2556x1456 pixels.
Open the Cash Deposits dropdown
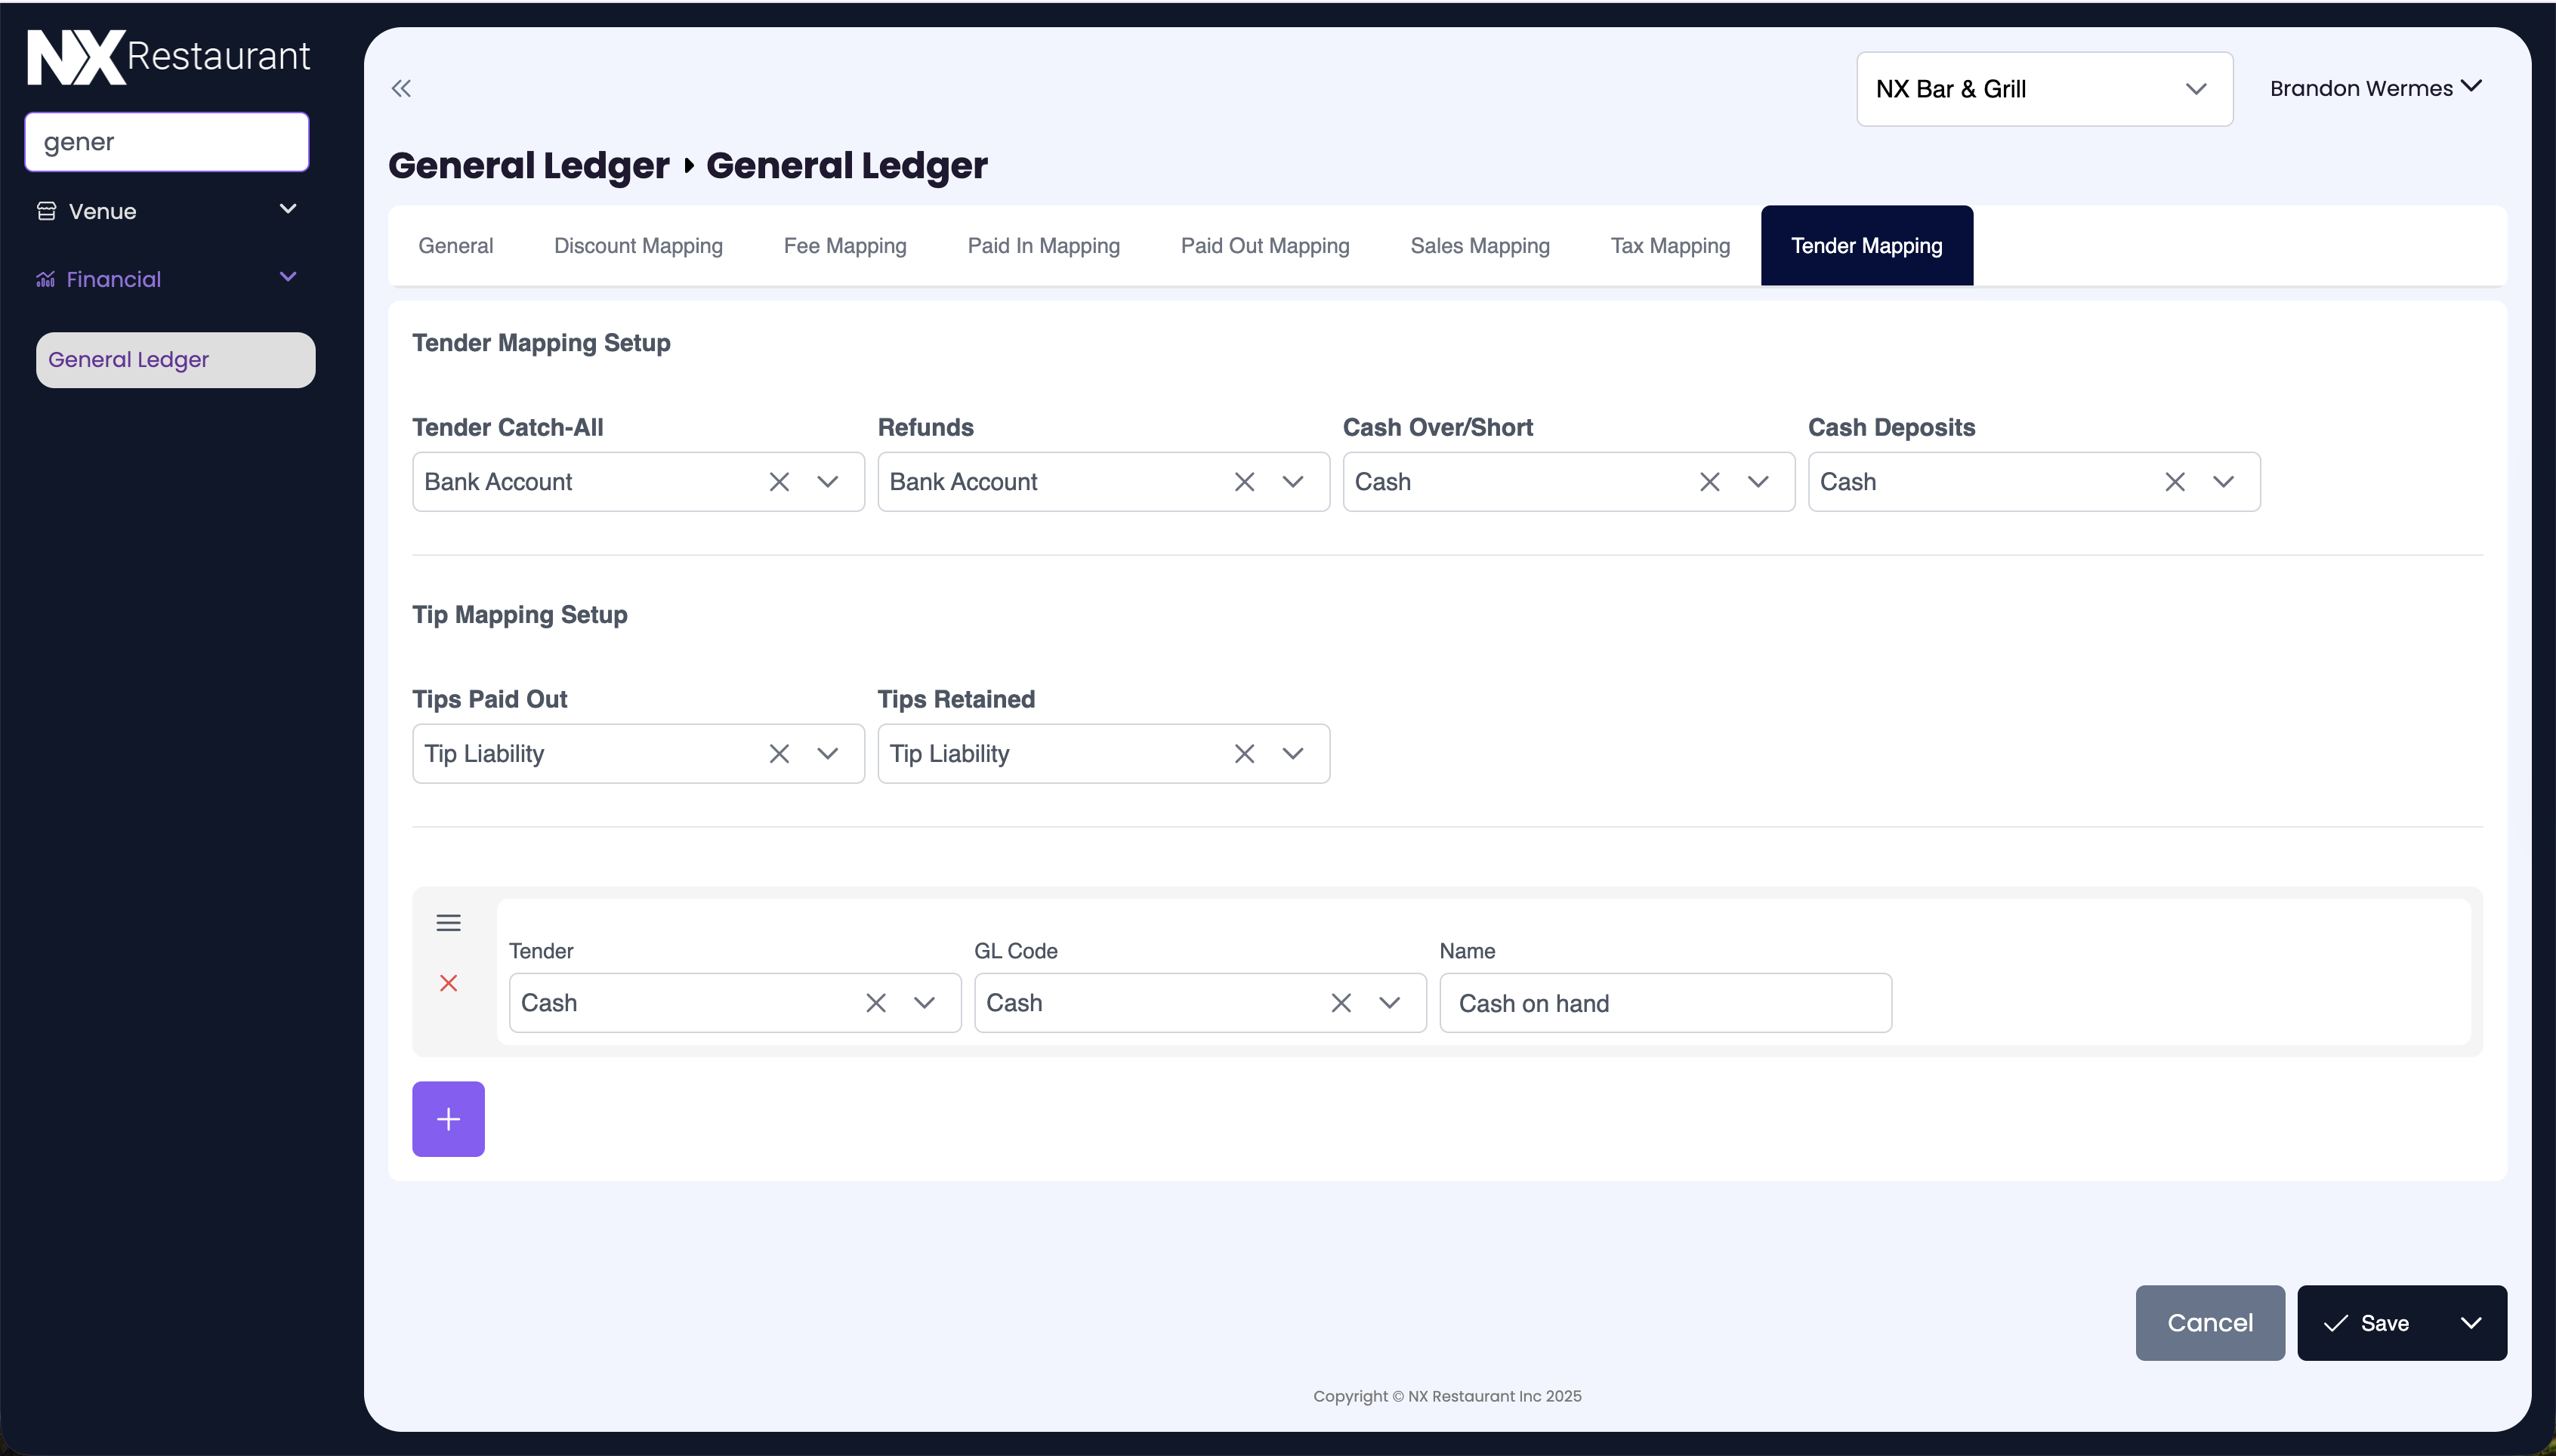(2222, 482)
